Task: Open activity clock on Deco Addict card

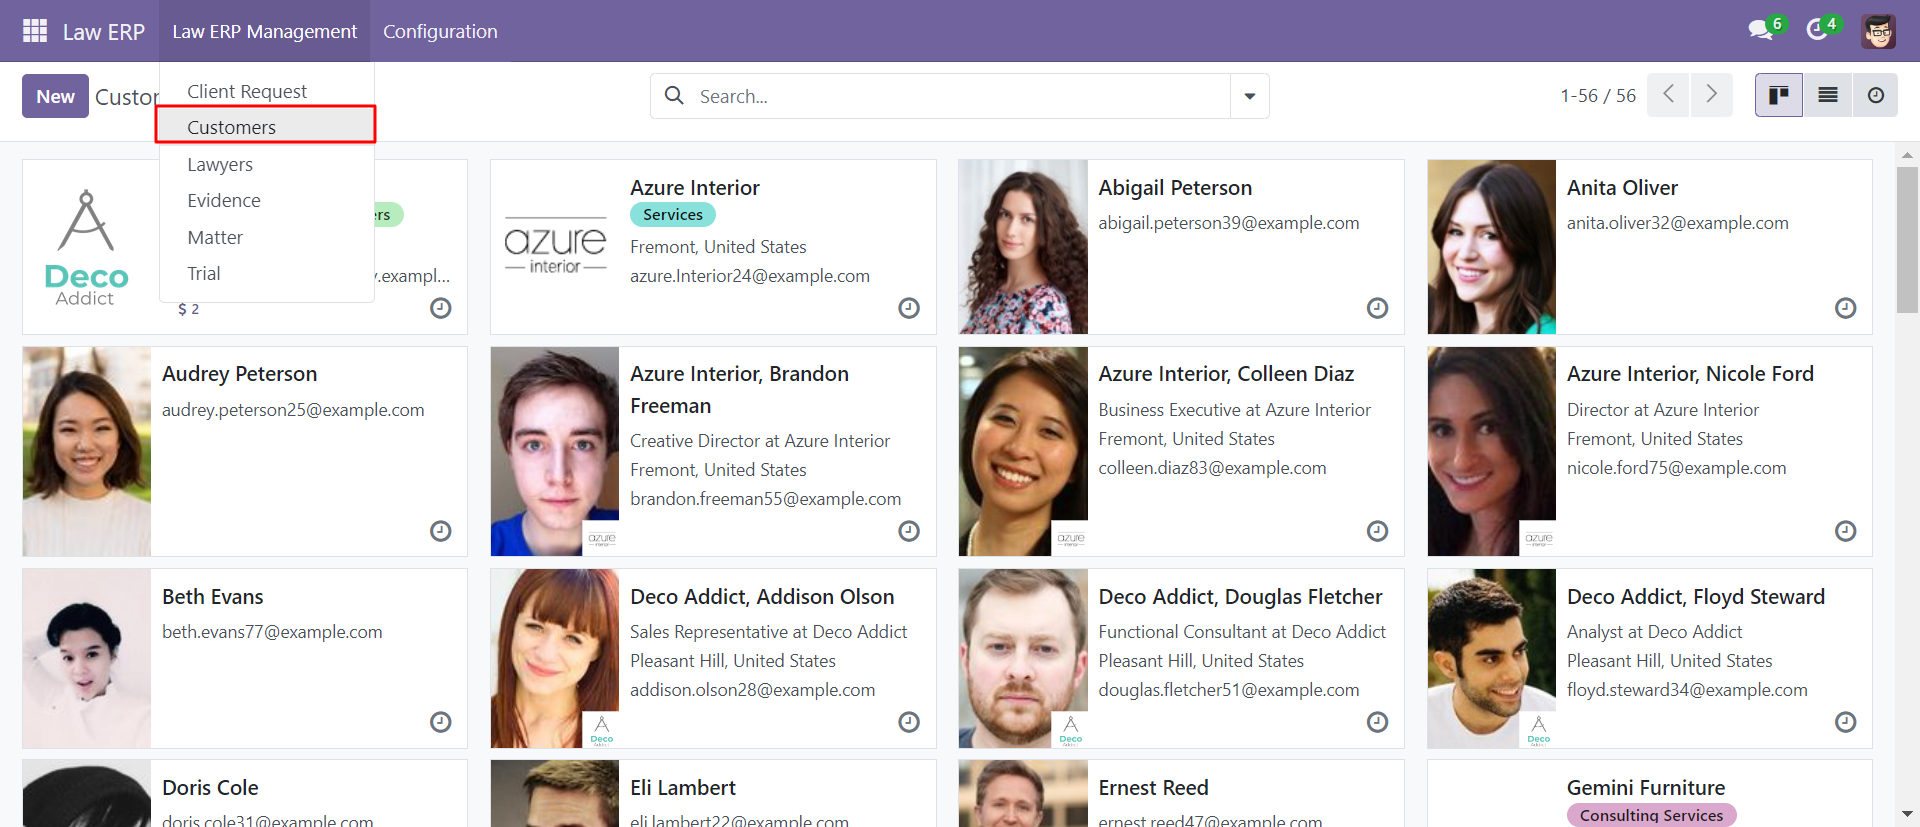Action: pos(441,308)
